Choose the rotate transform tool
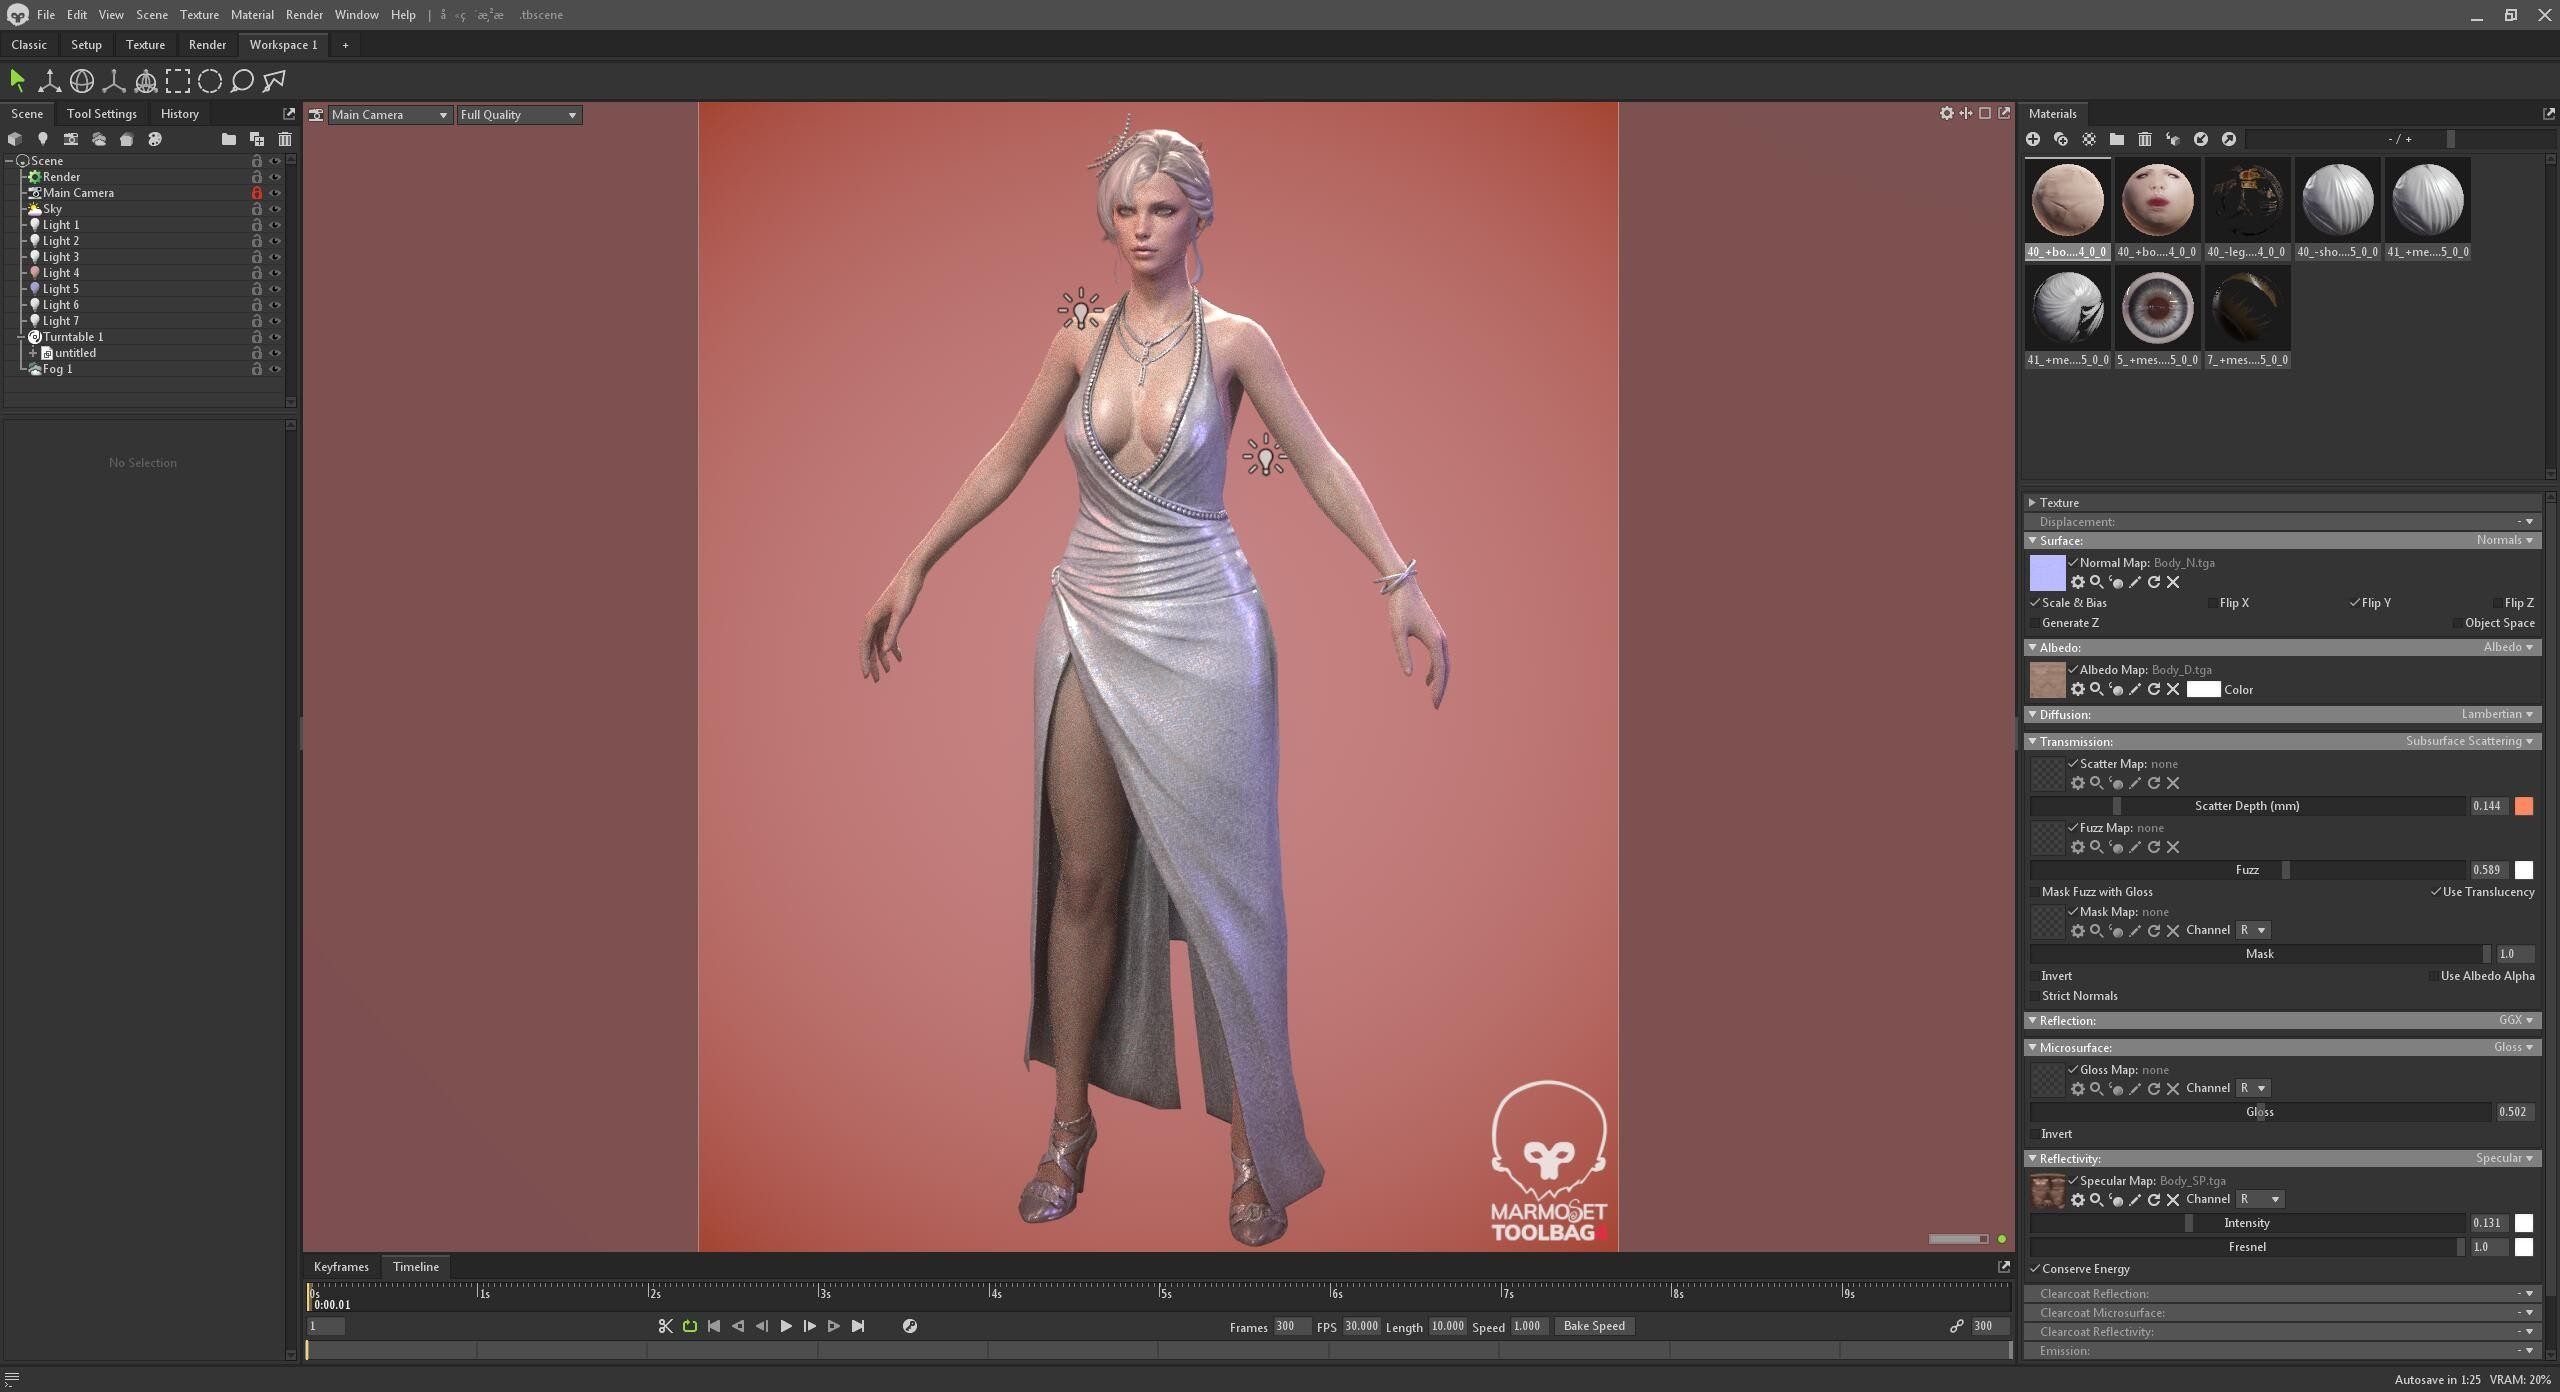 [x=82, y=81]
